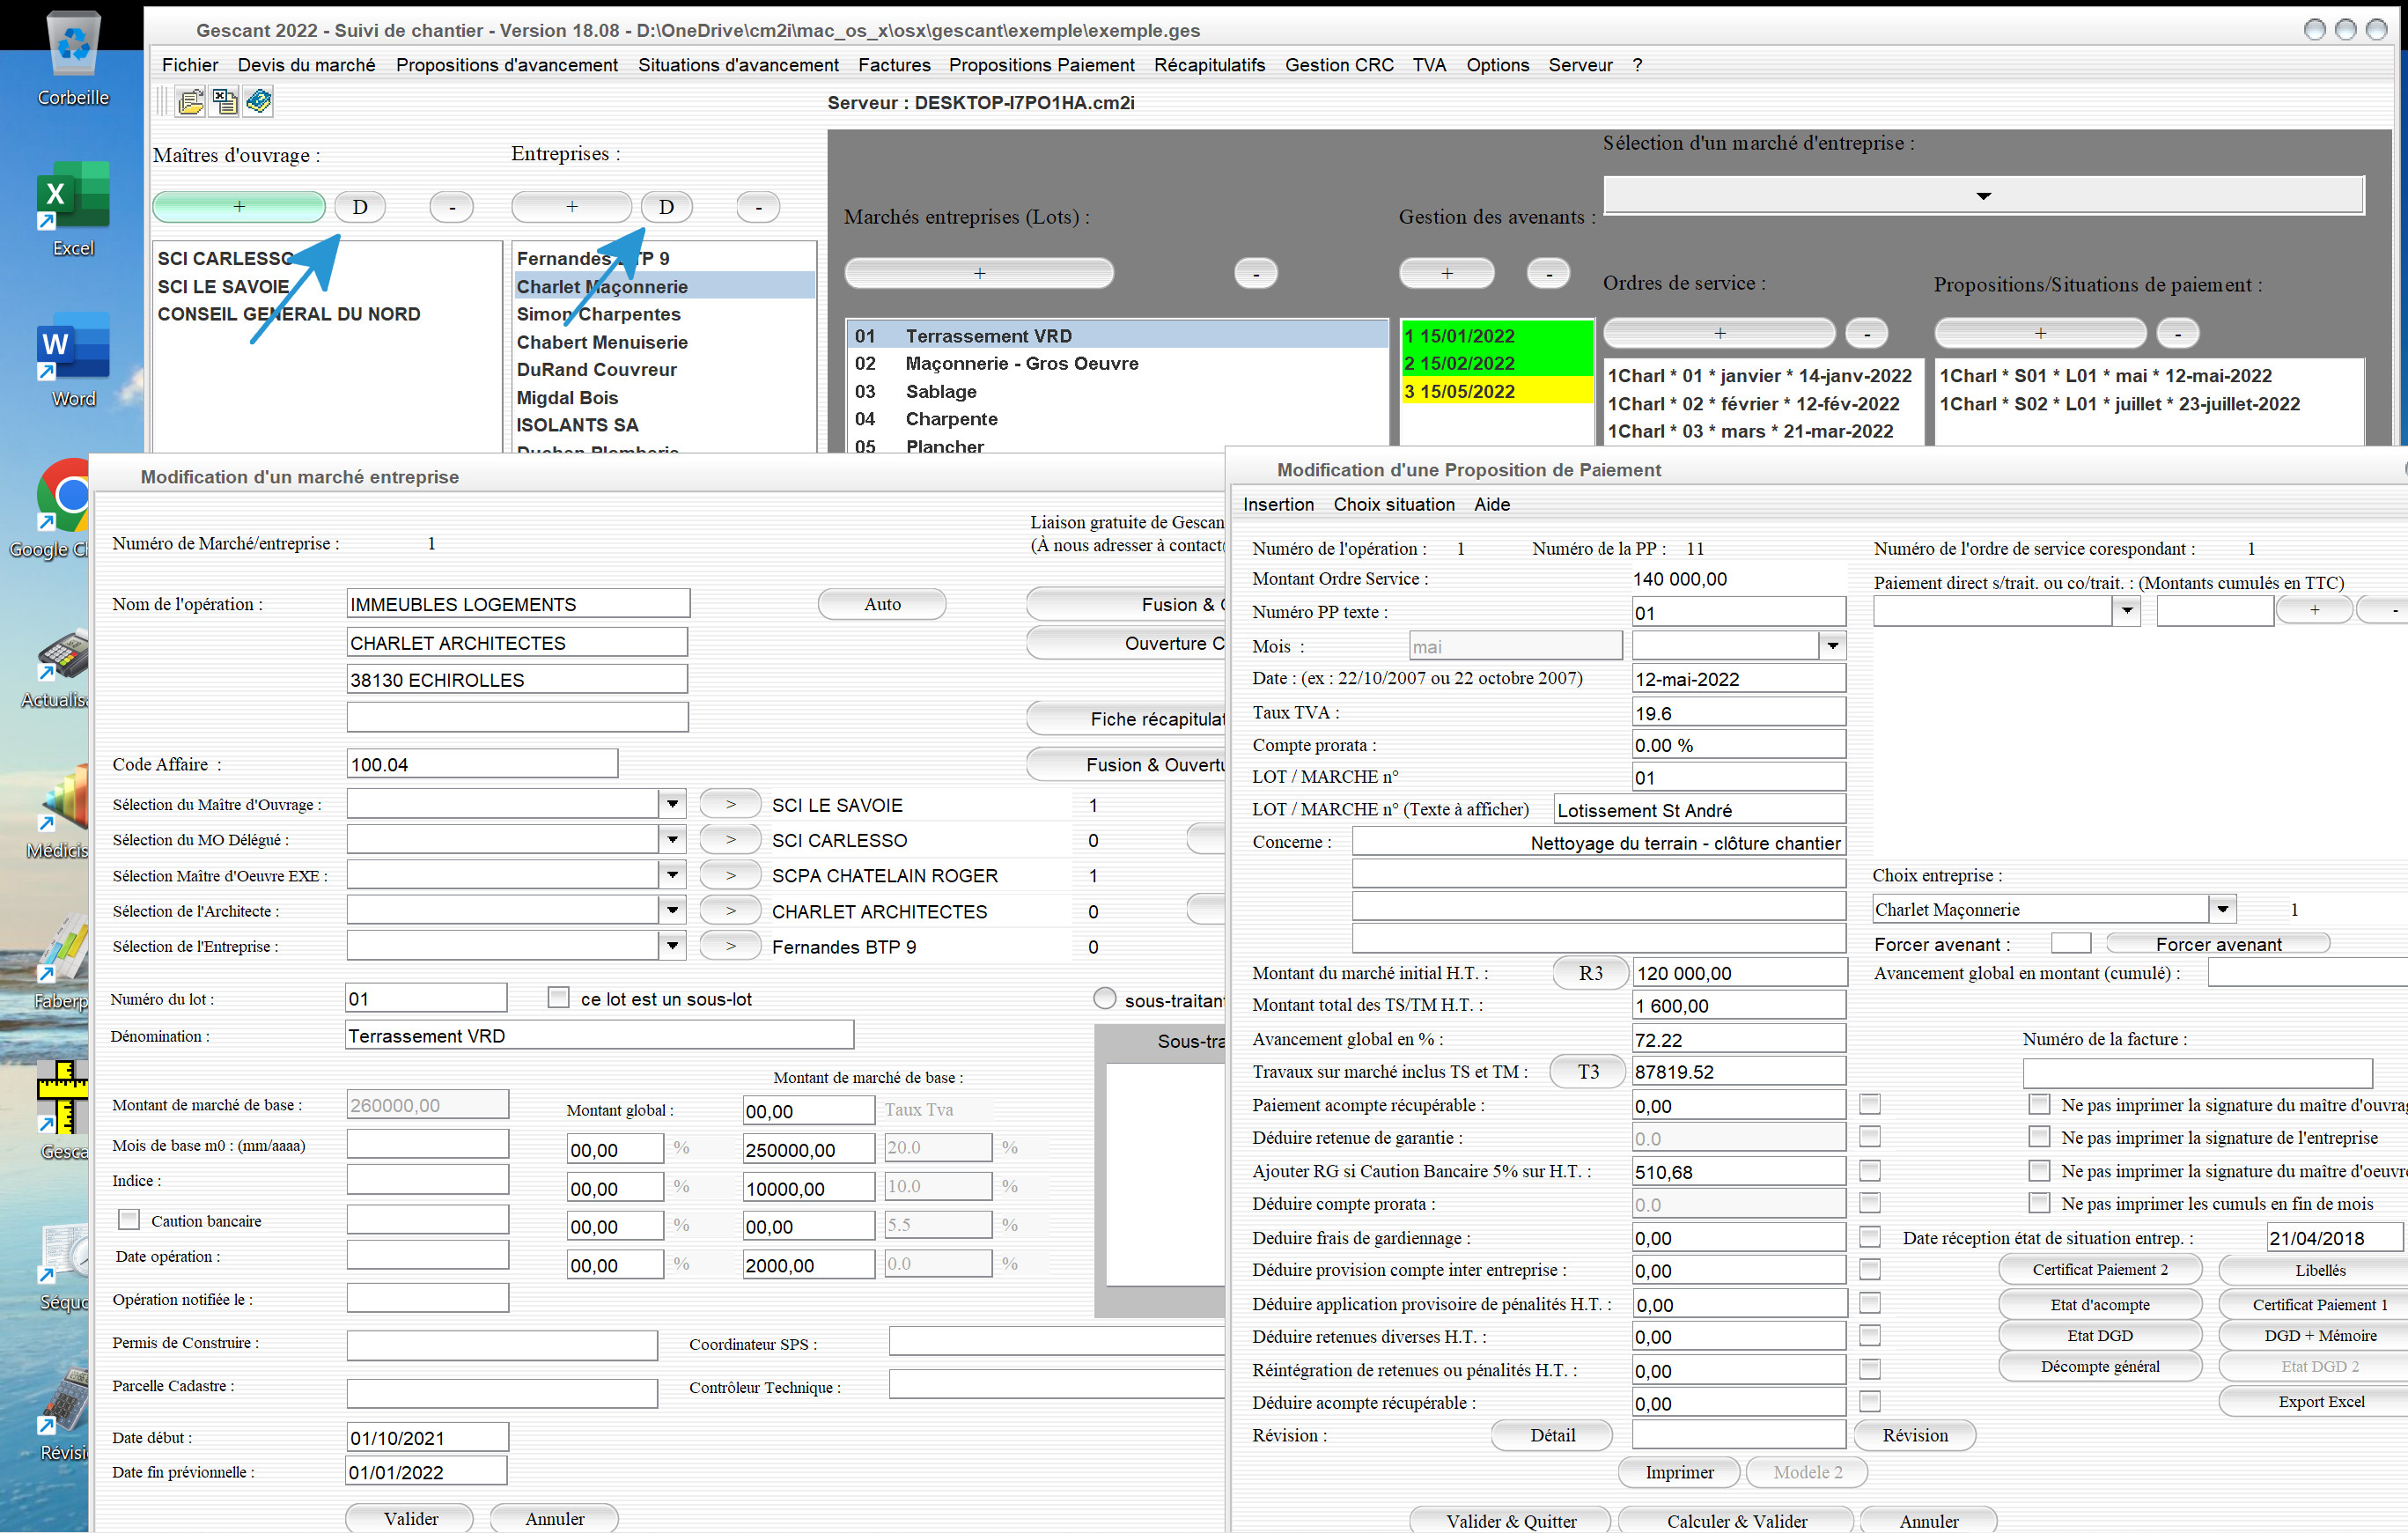
Task: Tick 'ce lot est un sous-lot' checkbox
Action: [559, 998]
